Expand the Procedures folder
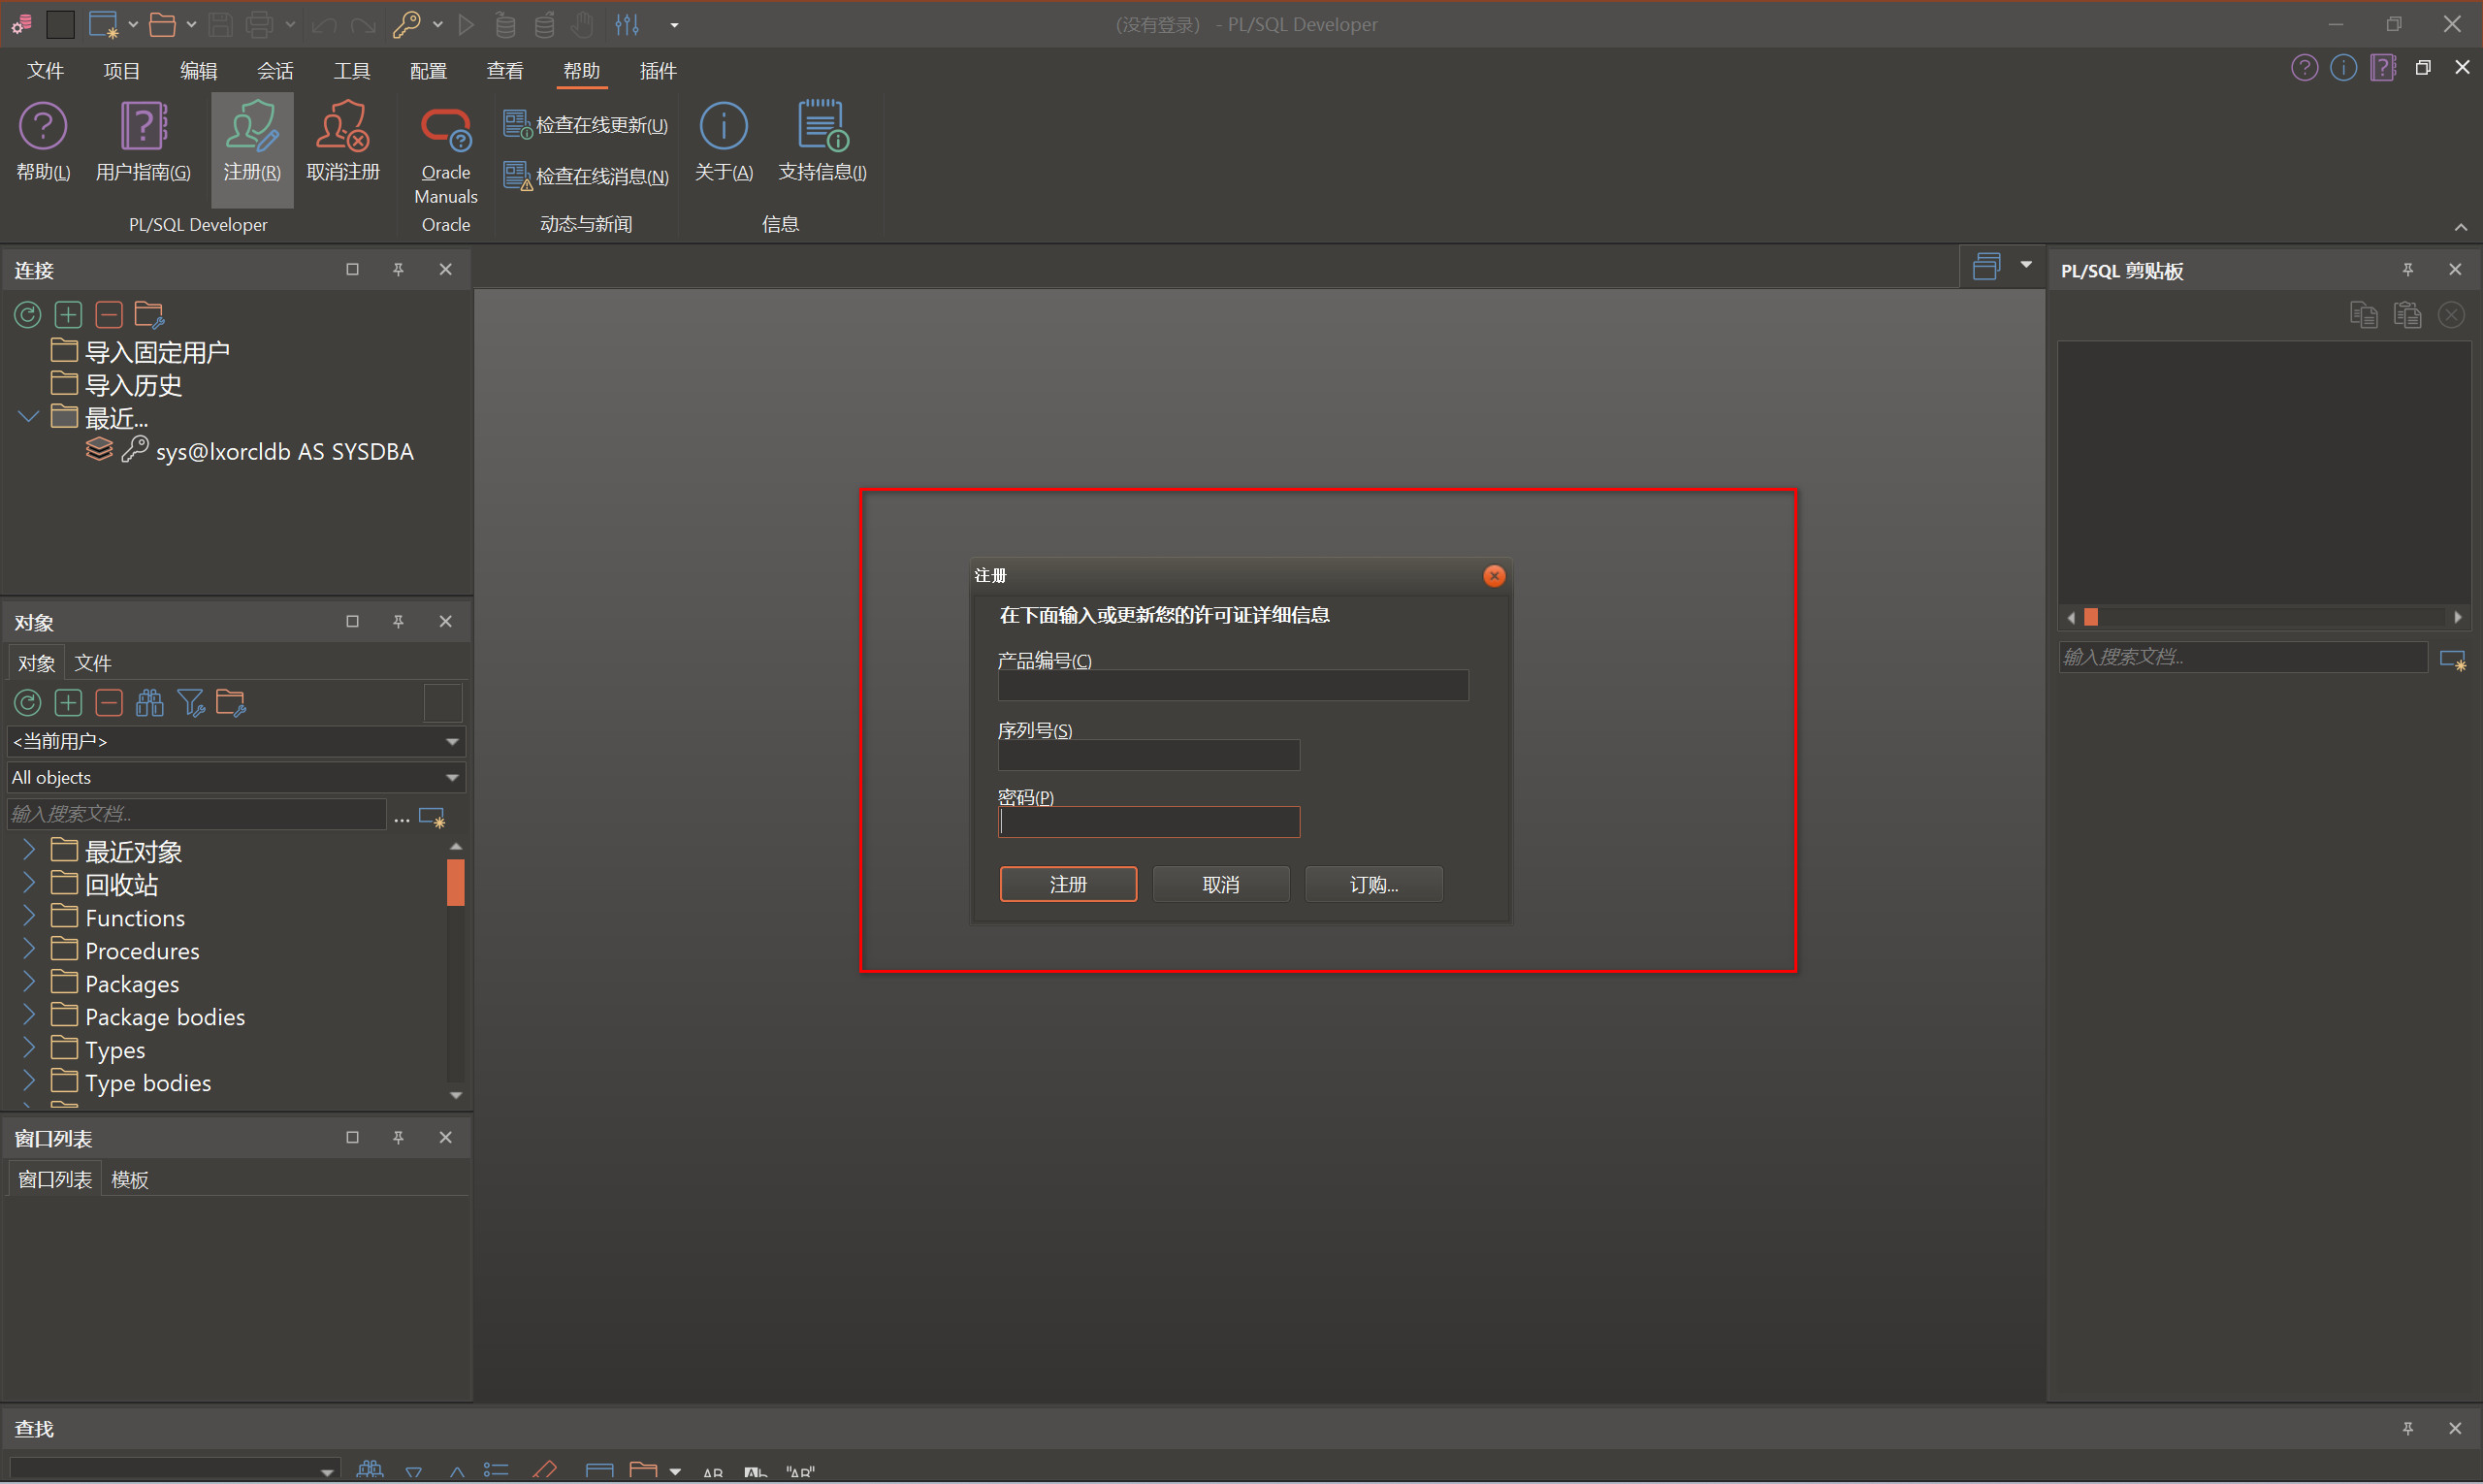 [29, 950]
